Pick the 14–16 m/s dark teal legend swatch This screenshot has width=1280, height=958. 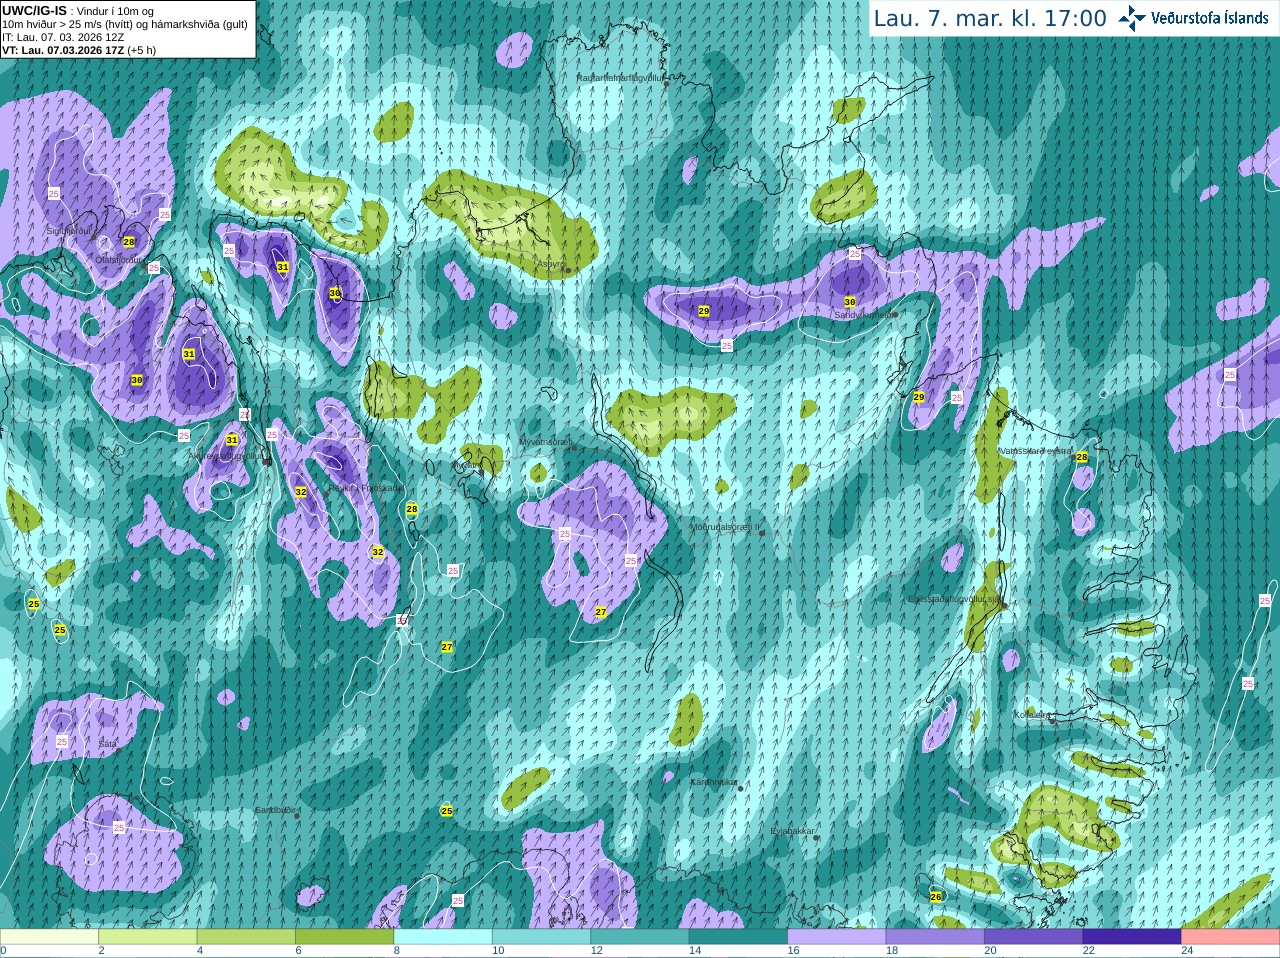tap(738, 937)
